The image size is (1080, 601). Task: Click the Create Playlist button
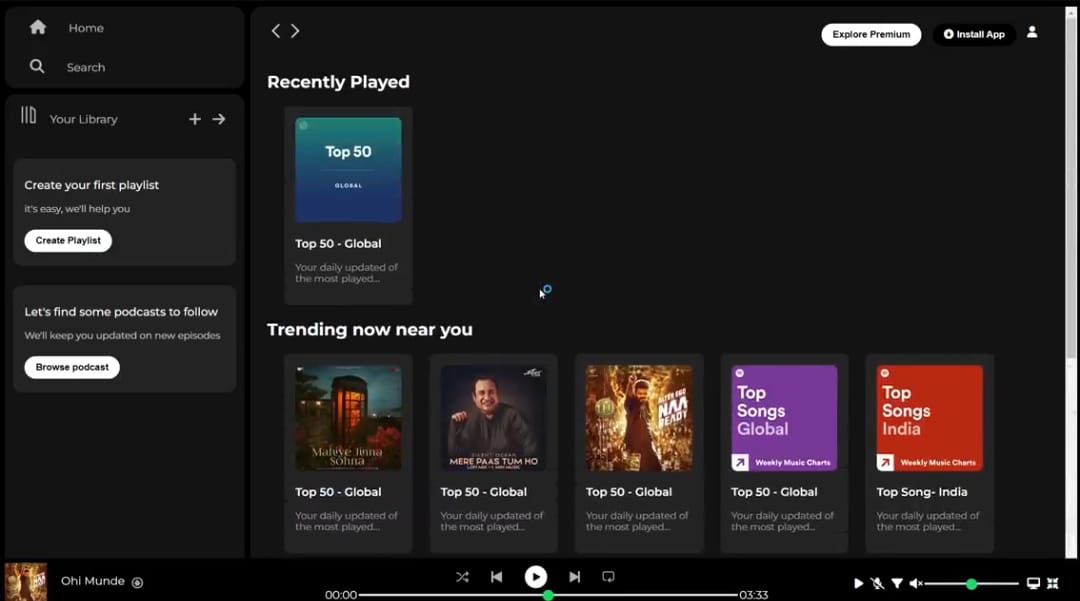click(x=68, y=240)
